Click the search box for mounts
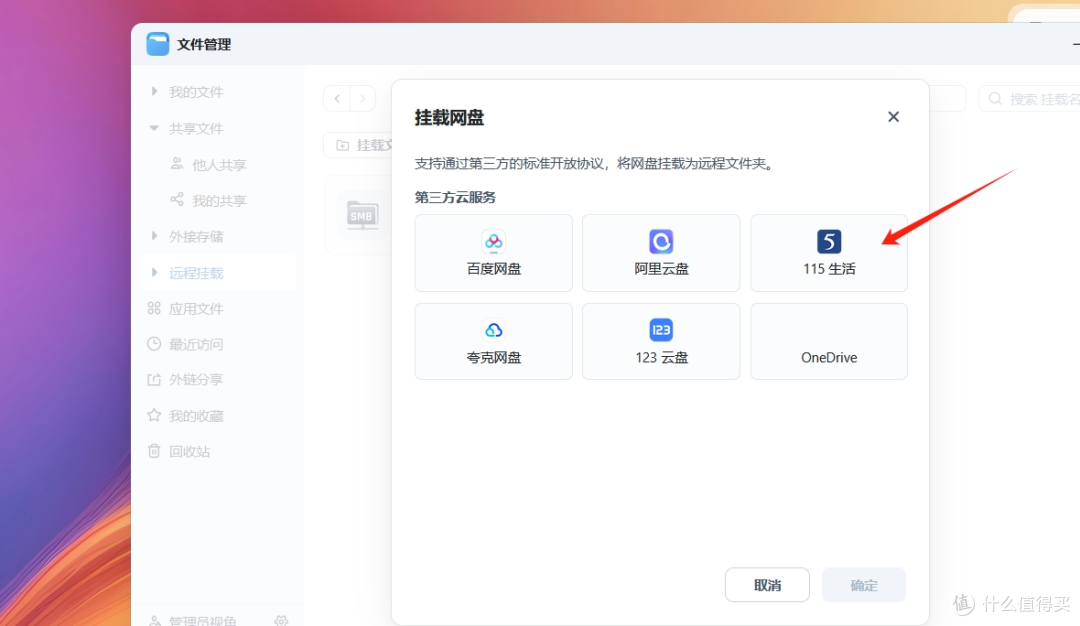Image resolution: width=1080 pixels, height=626 pixels. (1029, 98)
